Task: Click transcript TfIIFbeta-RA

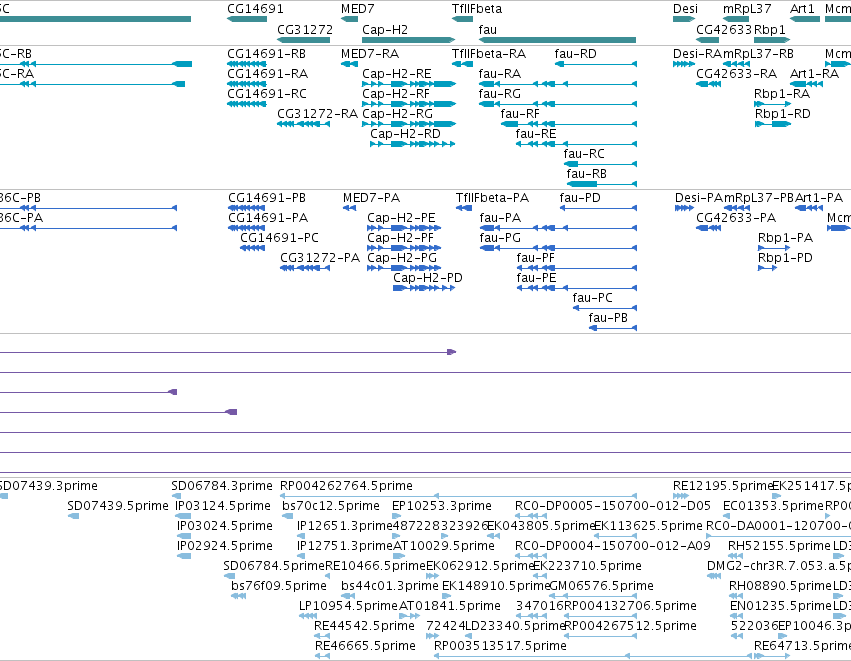Action: [x=462, y=64]
